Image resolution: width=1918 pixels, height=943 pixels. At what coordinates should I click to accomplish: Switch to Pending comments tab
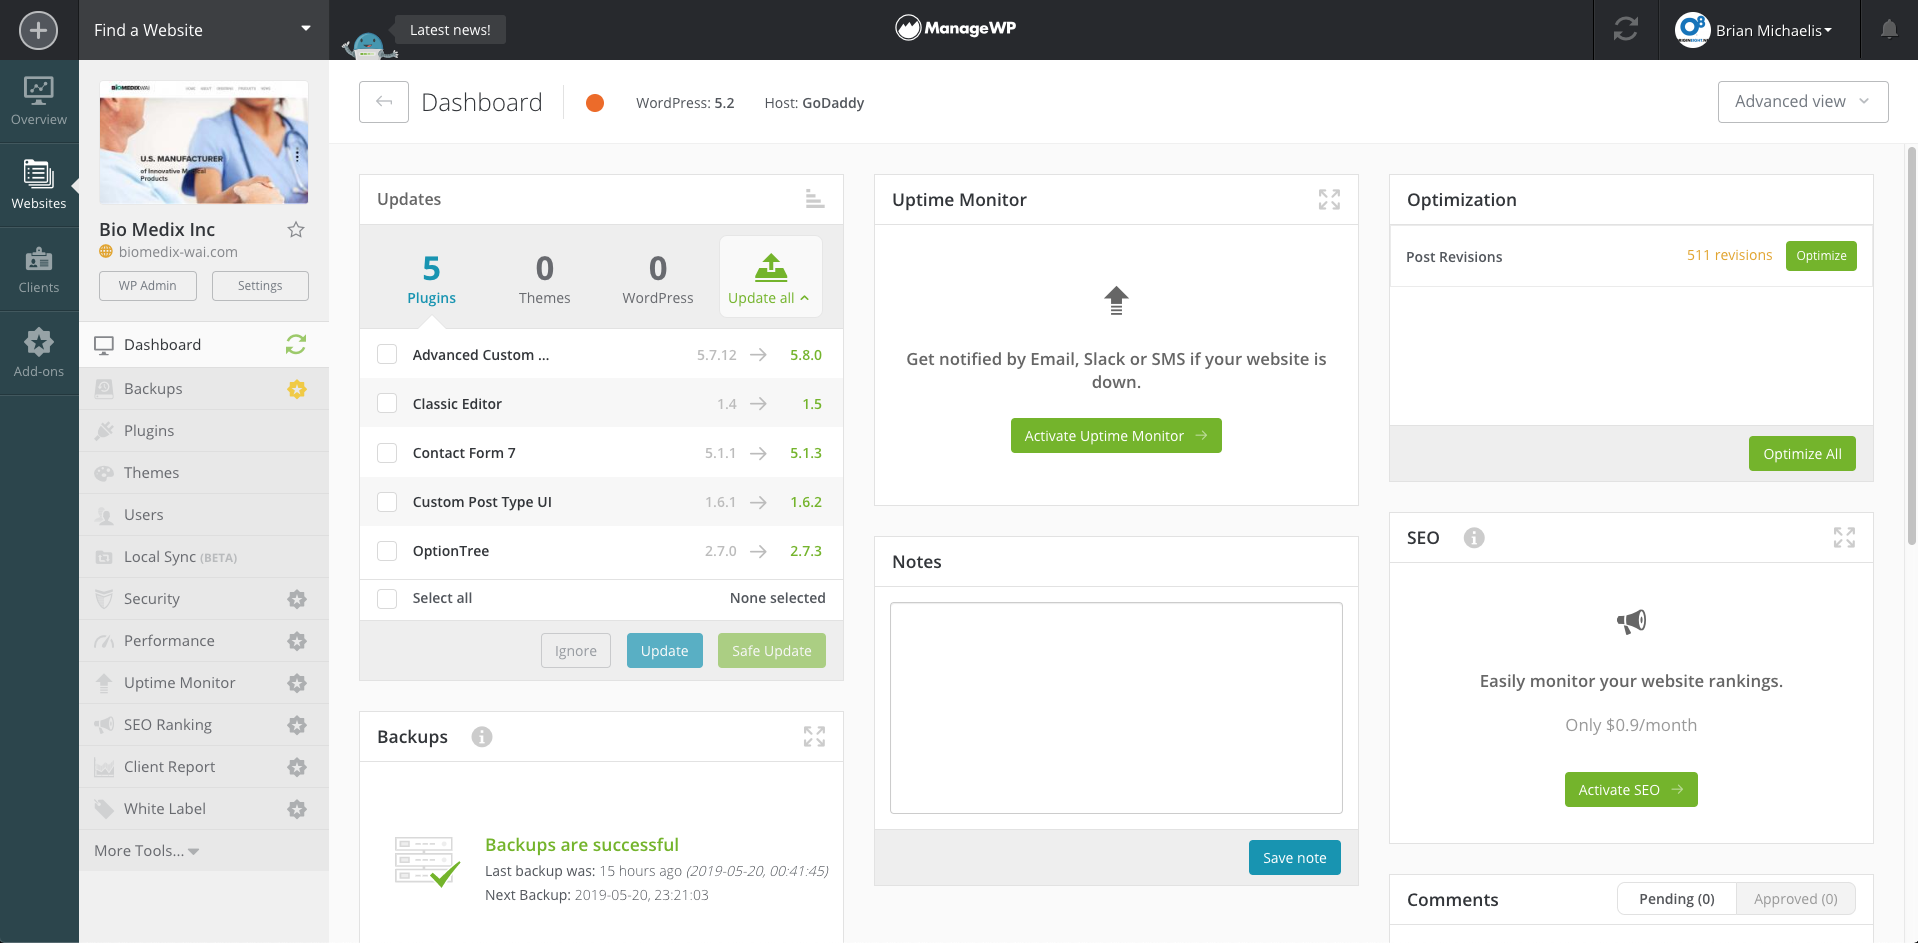(x=1676, y=899)
